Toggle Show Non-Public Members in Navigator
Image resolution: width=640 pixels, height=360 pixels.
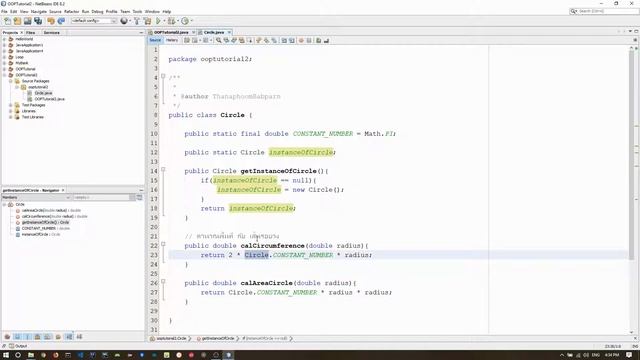(x=38, y=337)
